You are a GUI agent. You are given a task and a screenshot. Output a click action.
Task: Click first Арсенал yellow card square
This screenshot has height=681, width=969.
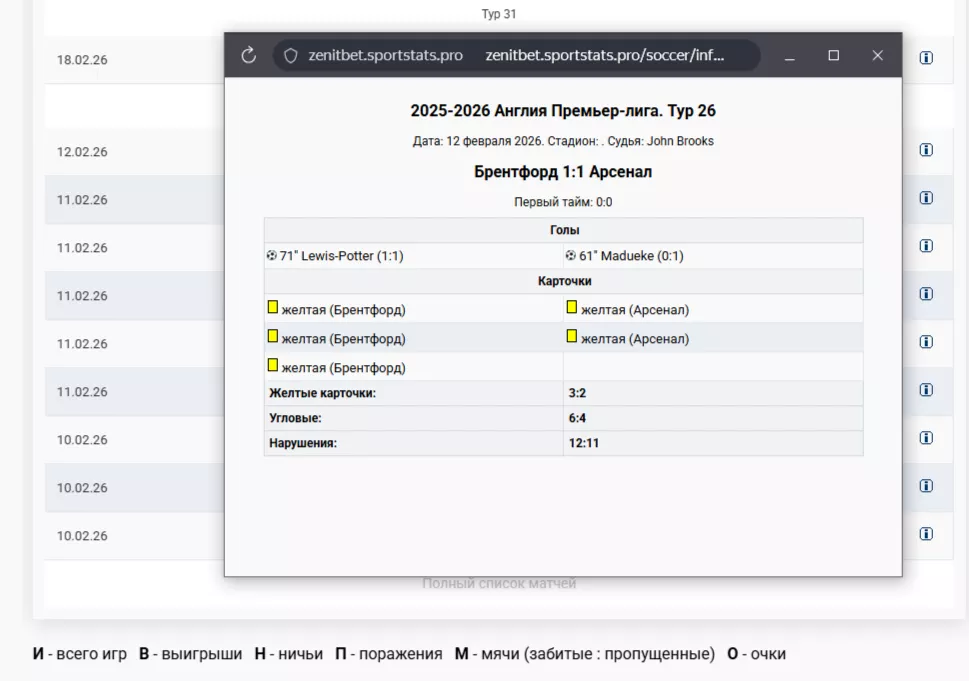(x=572, y=308)
